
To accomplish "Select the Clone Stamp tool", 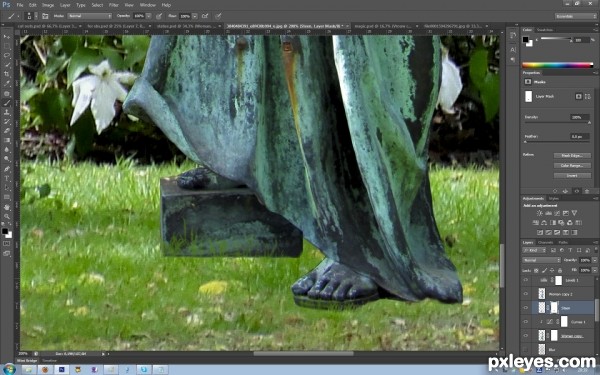I will click(7, 112).
